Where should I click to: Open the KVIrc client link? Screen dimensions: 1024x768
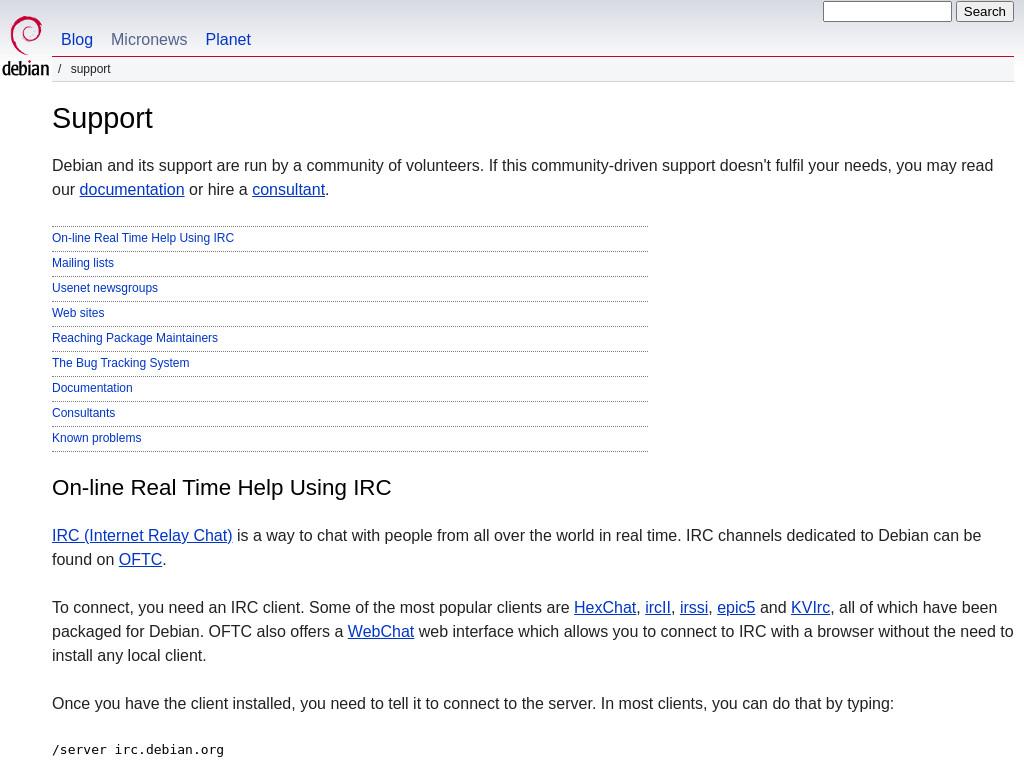pyautogui.click(x=810, y=607)
